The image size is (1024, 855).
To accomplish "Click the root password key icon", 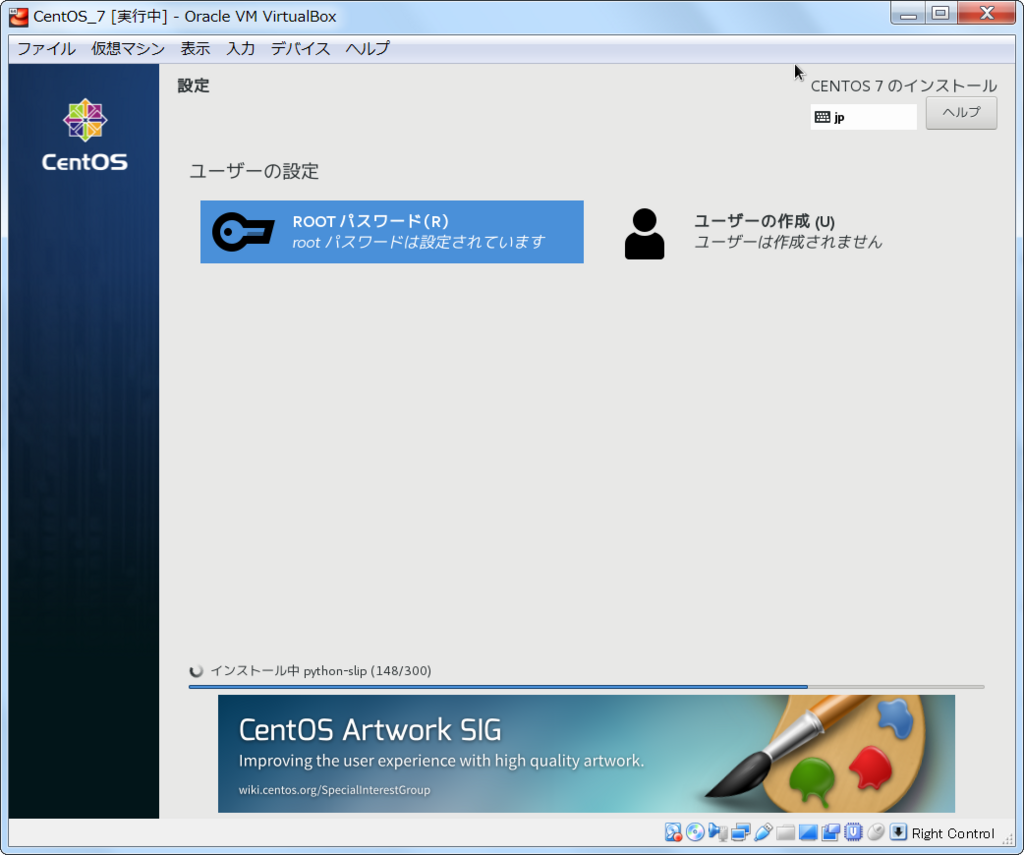I will coord(243,232).
